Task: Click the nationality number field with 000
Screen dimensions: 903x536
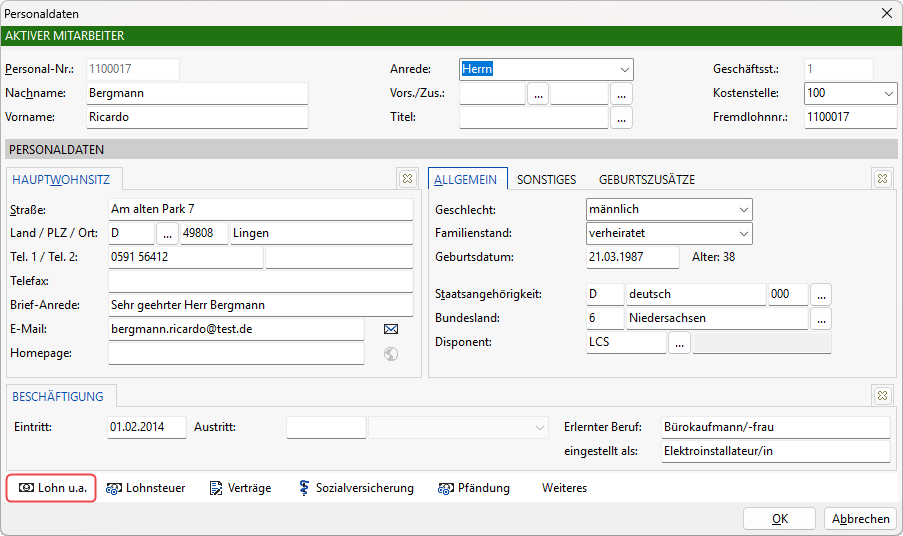Action: pos(788,294)
